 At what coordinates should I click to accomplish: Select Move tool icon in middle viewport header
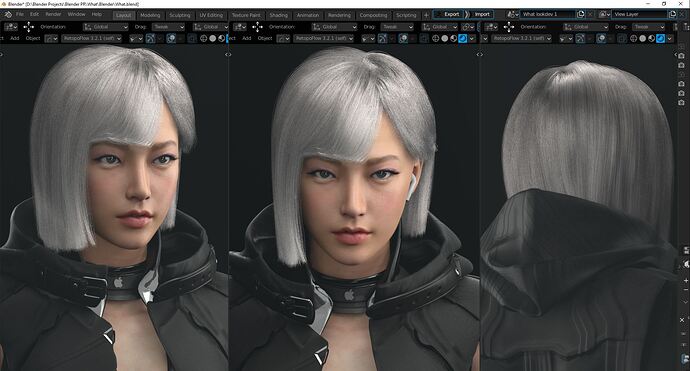coord(257,27)
